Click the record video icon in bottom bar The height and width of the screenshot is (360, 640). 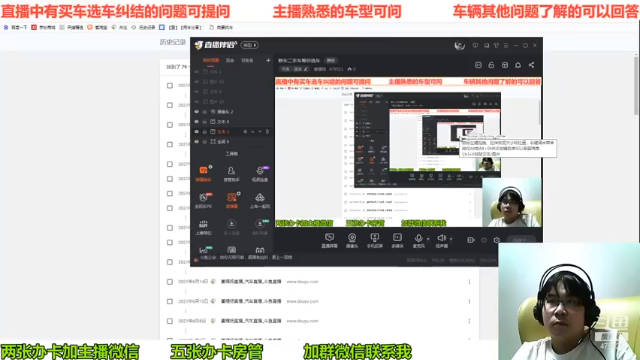click(x=471, y=240)
